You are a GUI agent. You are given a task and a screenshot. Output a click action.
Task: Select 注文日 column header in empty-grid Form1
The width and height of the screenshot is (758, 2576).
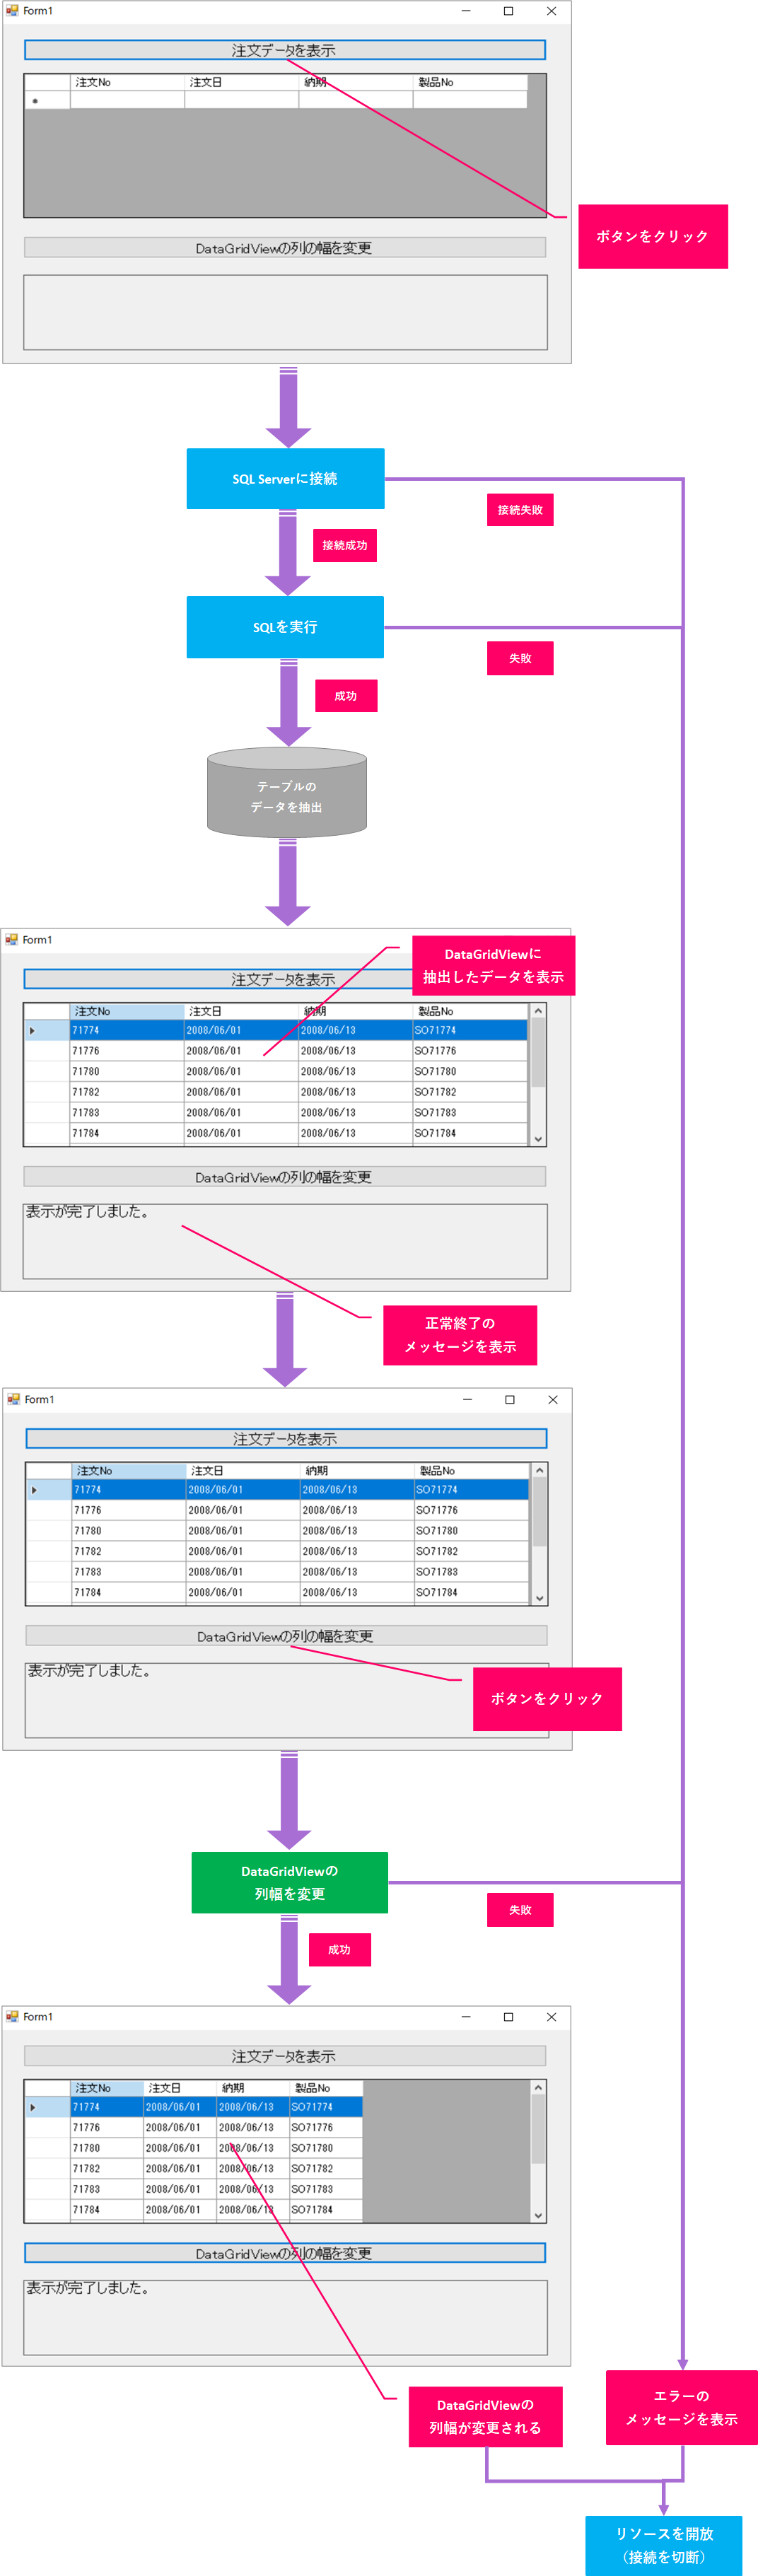(x=242, y=82)
